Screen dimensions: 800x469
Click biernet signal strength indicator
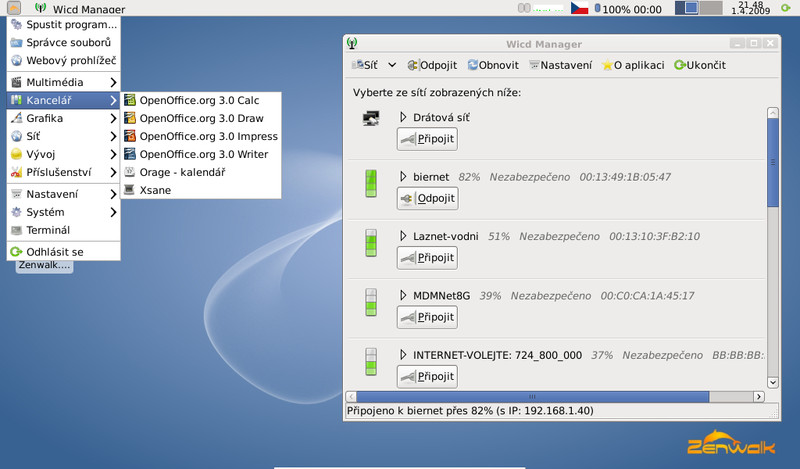pyautogui.click(x=371, y=183)
